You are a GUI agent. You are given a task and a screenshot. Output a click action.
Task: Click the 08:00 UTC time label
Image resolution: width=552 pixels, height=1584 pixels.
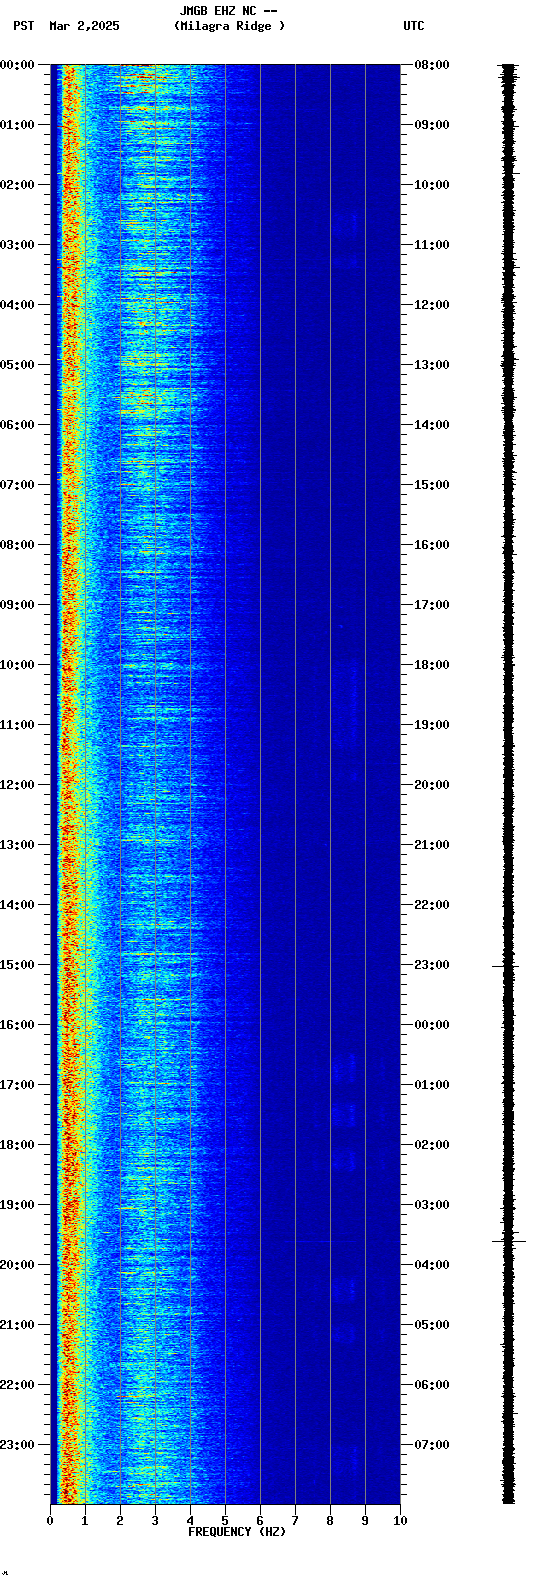(432, 65)
